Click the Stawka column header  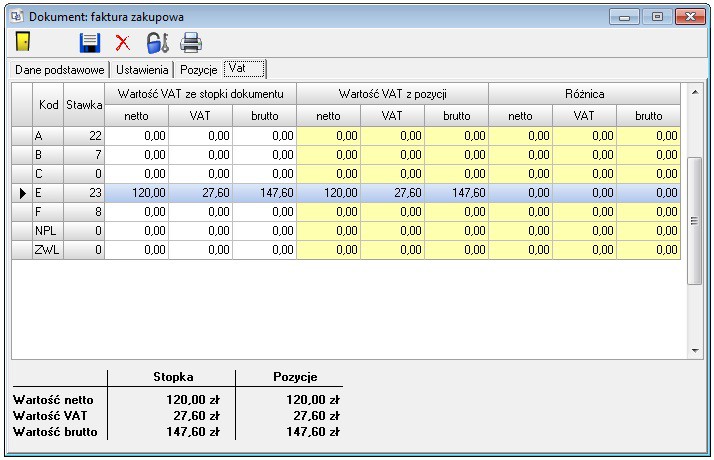(x=84, y=105)
